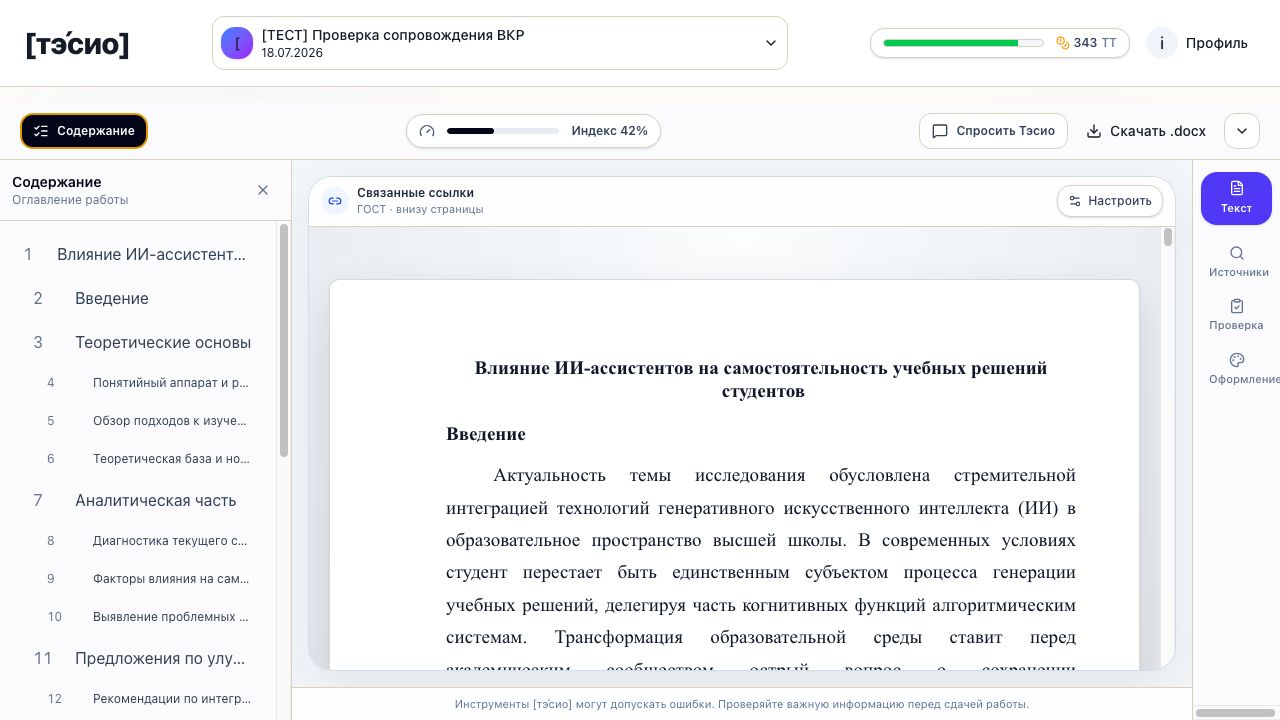This screenshot has width=1280, height=720.
Task: Switch to the Проверка tab
Action: tap(1236, 315)
